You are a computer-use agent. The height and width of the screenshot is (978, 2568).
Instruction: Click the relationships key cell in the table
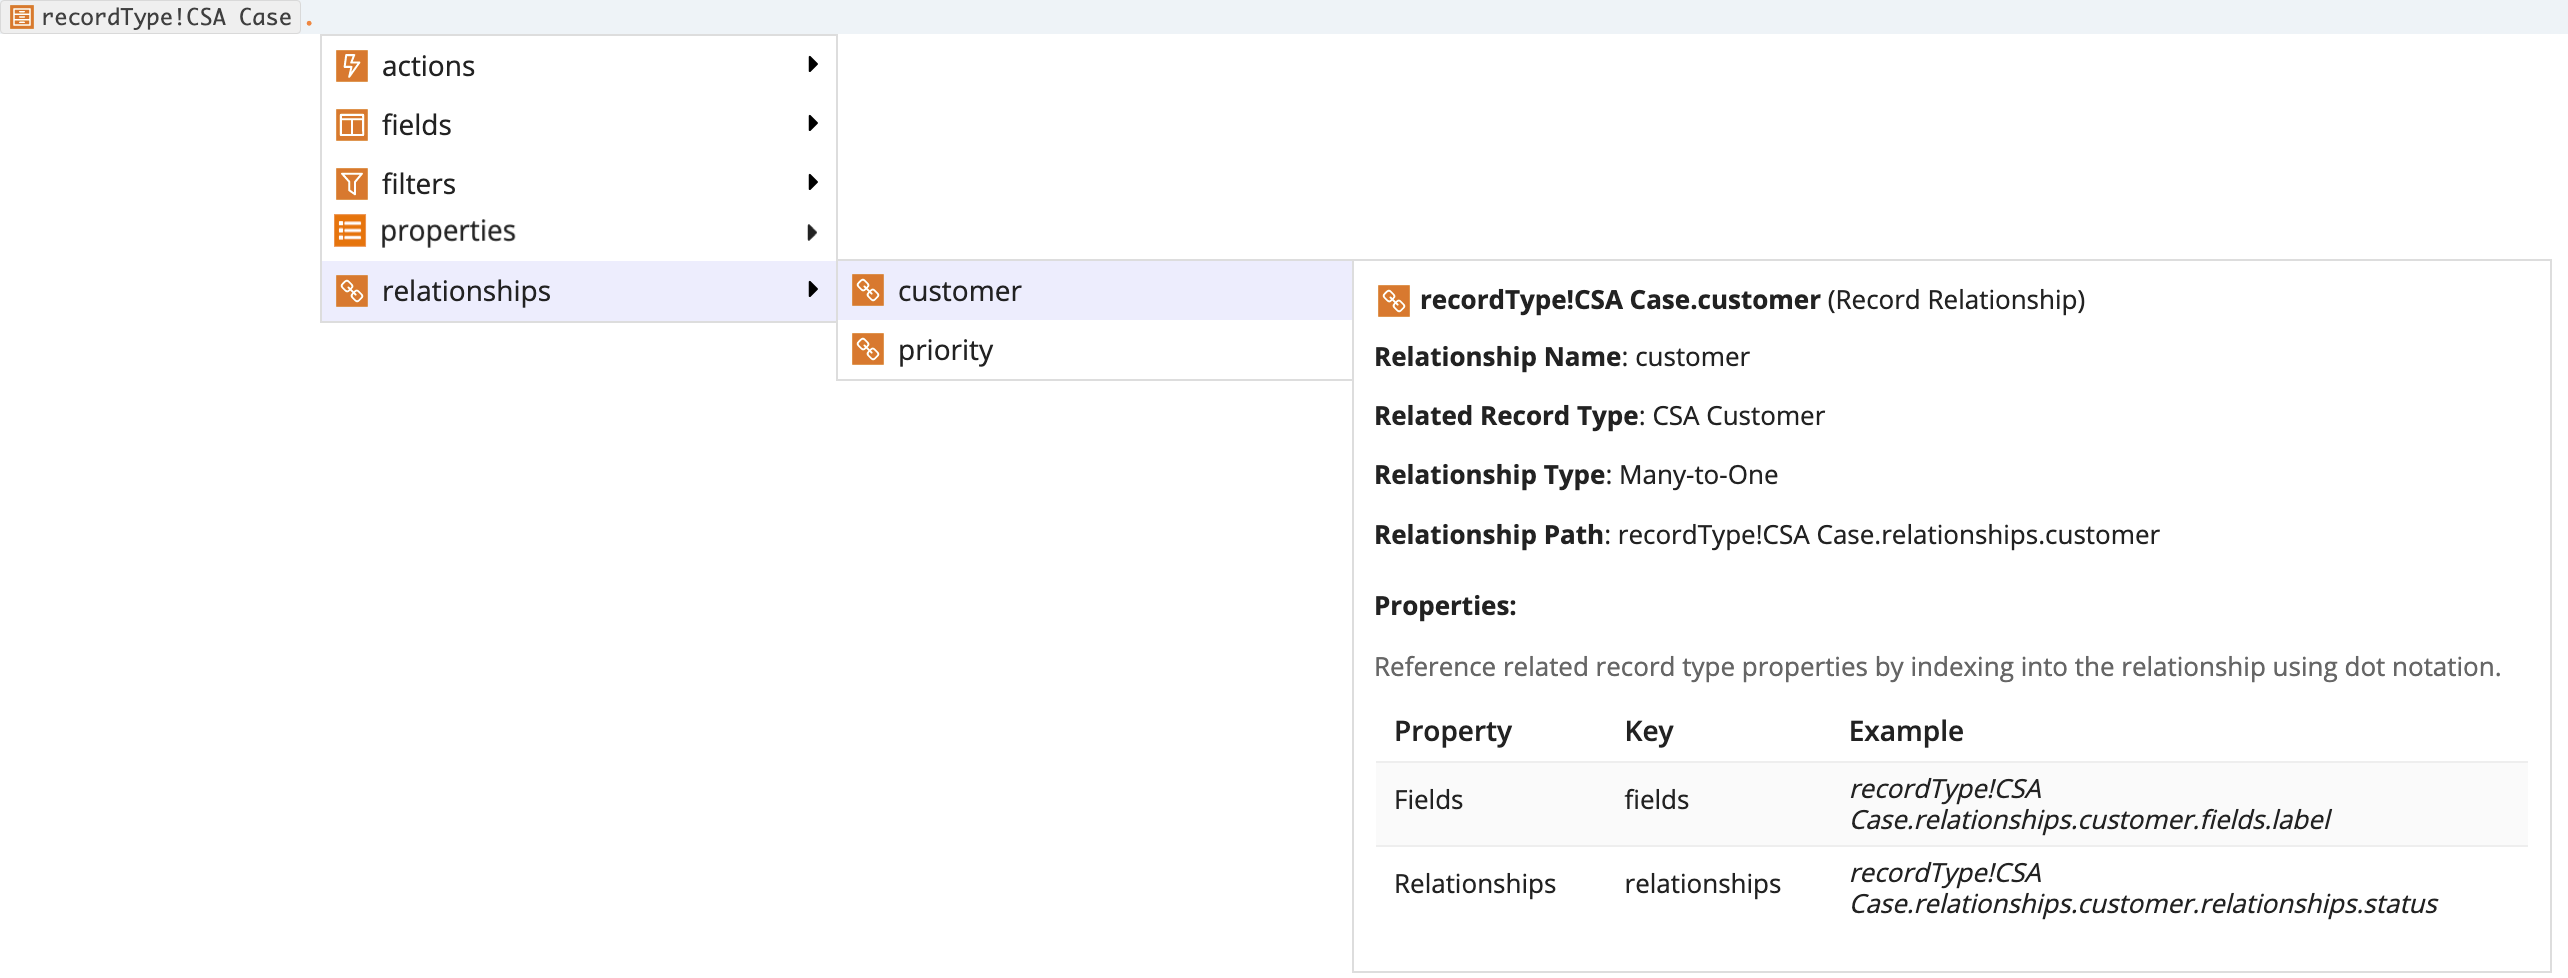(x=1702, y=884)
